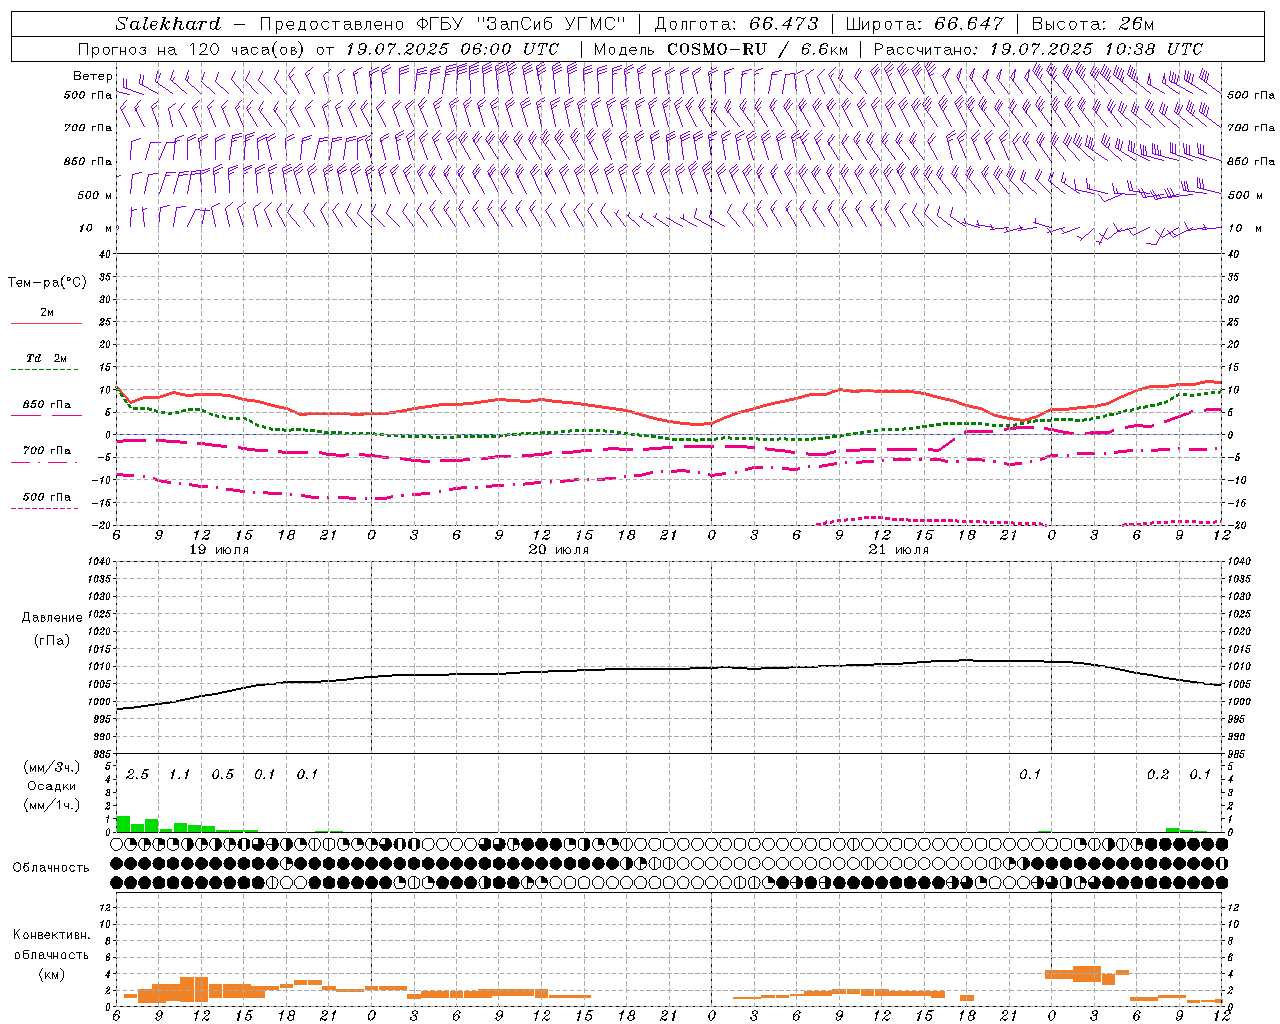Click 'Прогноз на 120 часа(ов)' forecast text

tap(193, 49)
